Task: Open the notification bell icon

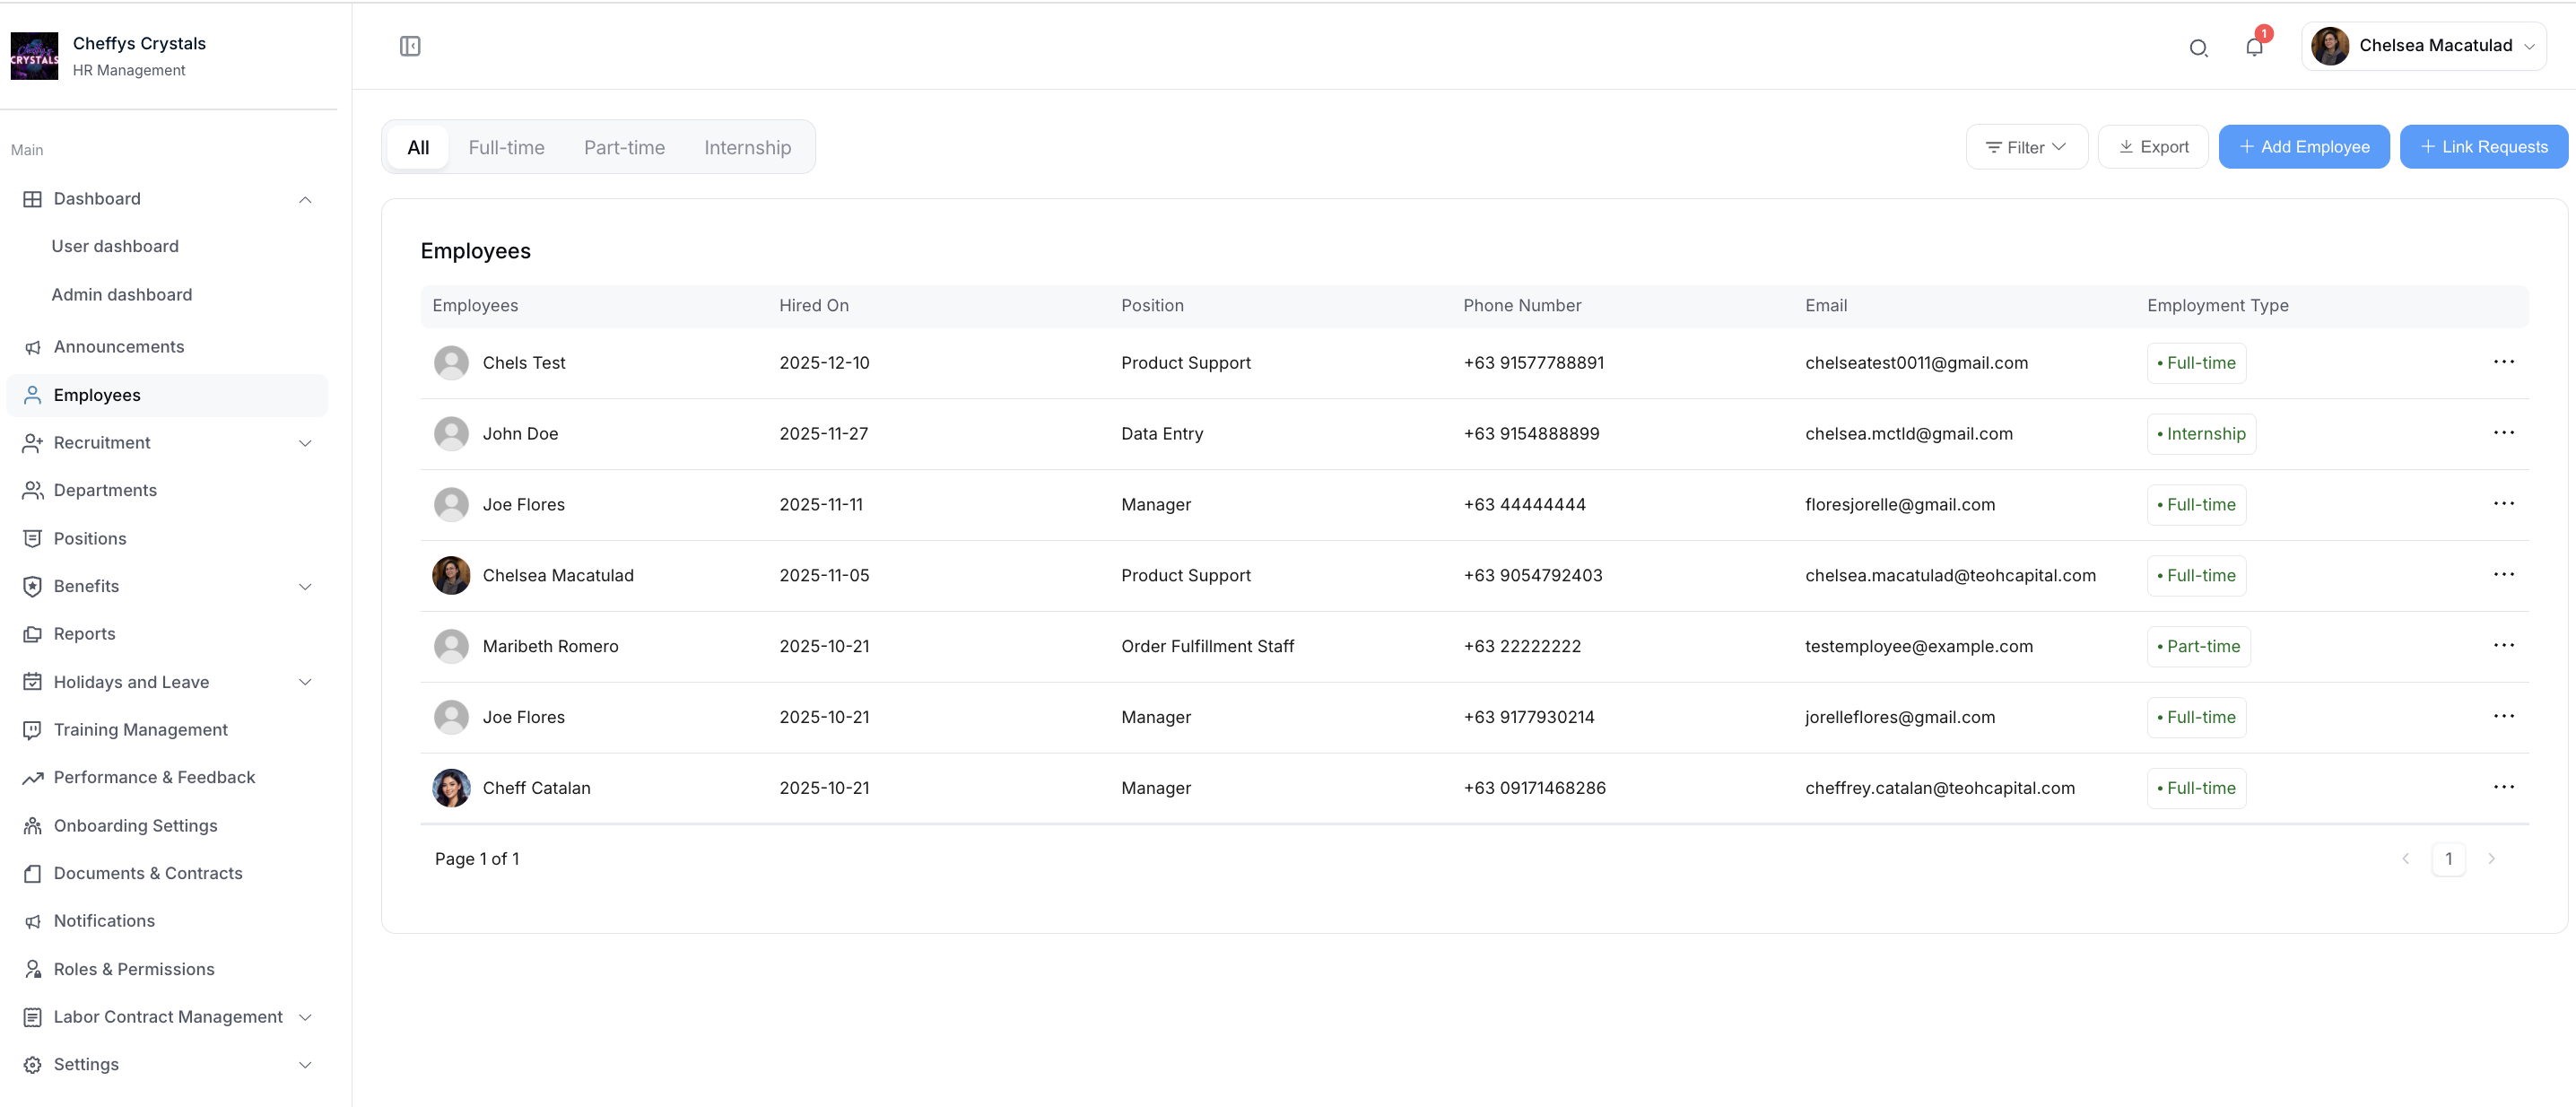Action: (x=2254, y=47)
